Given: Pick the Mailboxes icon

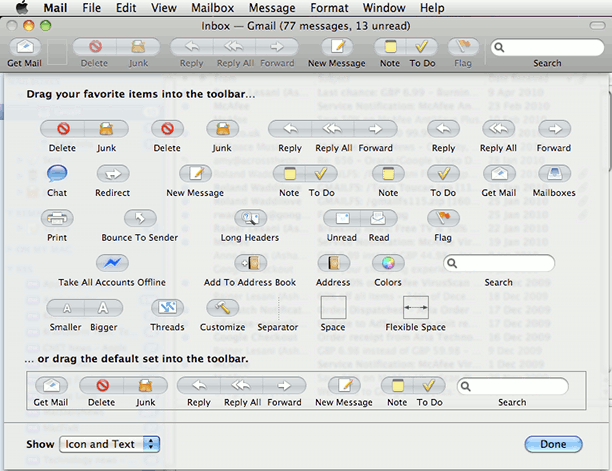Looking at the screenshot, I should tap(554, 174).
